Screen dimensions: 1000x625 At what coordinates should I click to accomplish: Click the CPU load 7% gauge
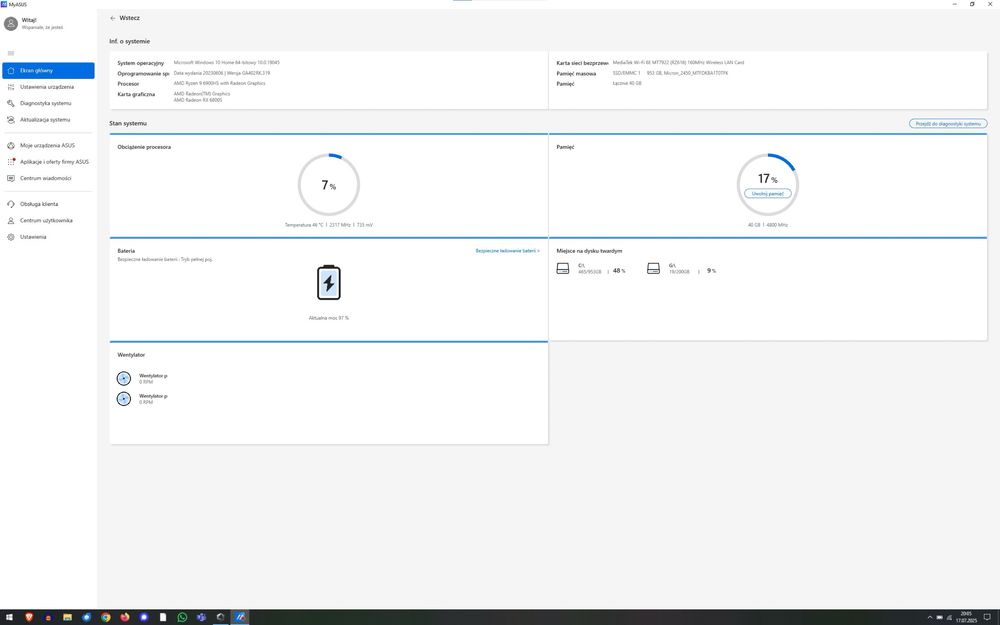(x=329, y=185)
